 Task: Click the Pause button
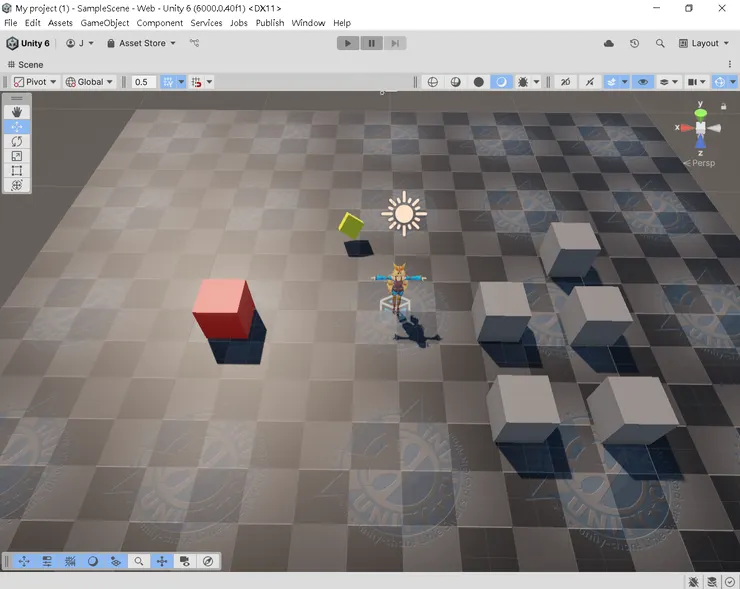[x=371, y=43]
